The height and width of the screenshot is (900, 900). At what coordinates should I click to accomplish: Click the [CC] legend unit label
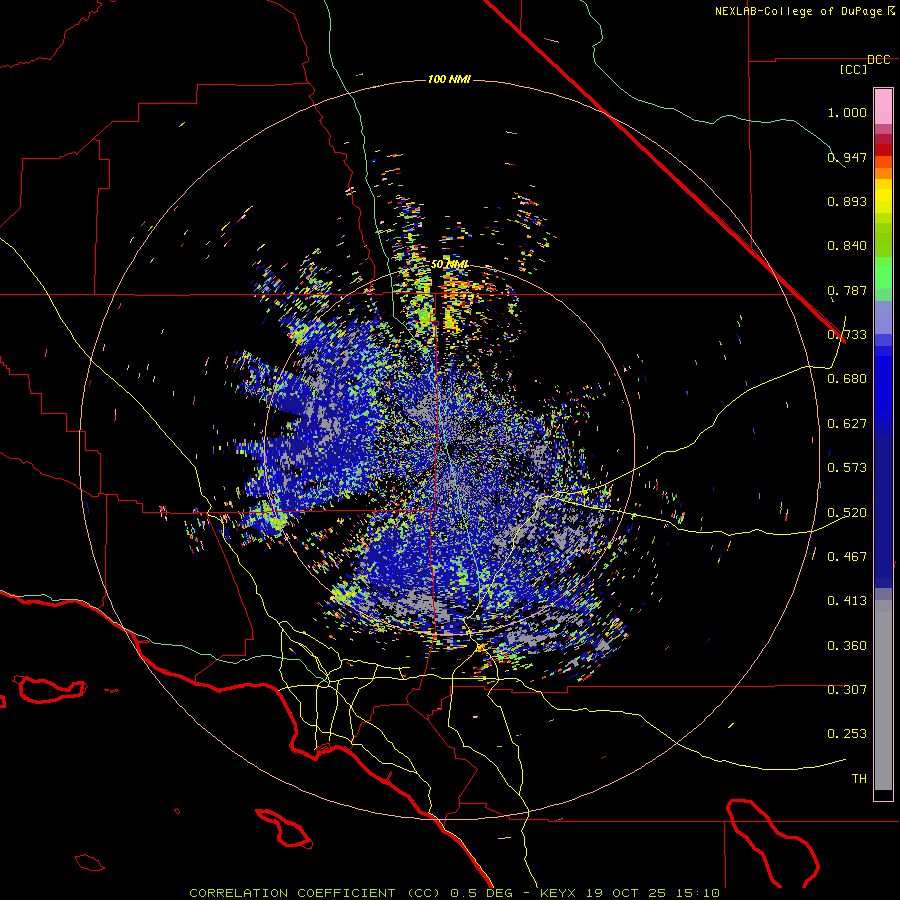pyautogui.click(x=853, y=70)
